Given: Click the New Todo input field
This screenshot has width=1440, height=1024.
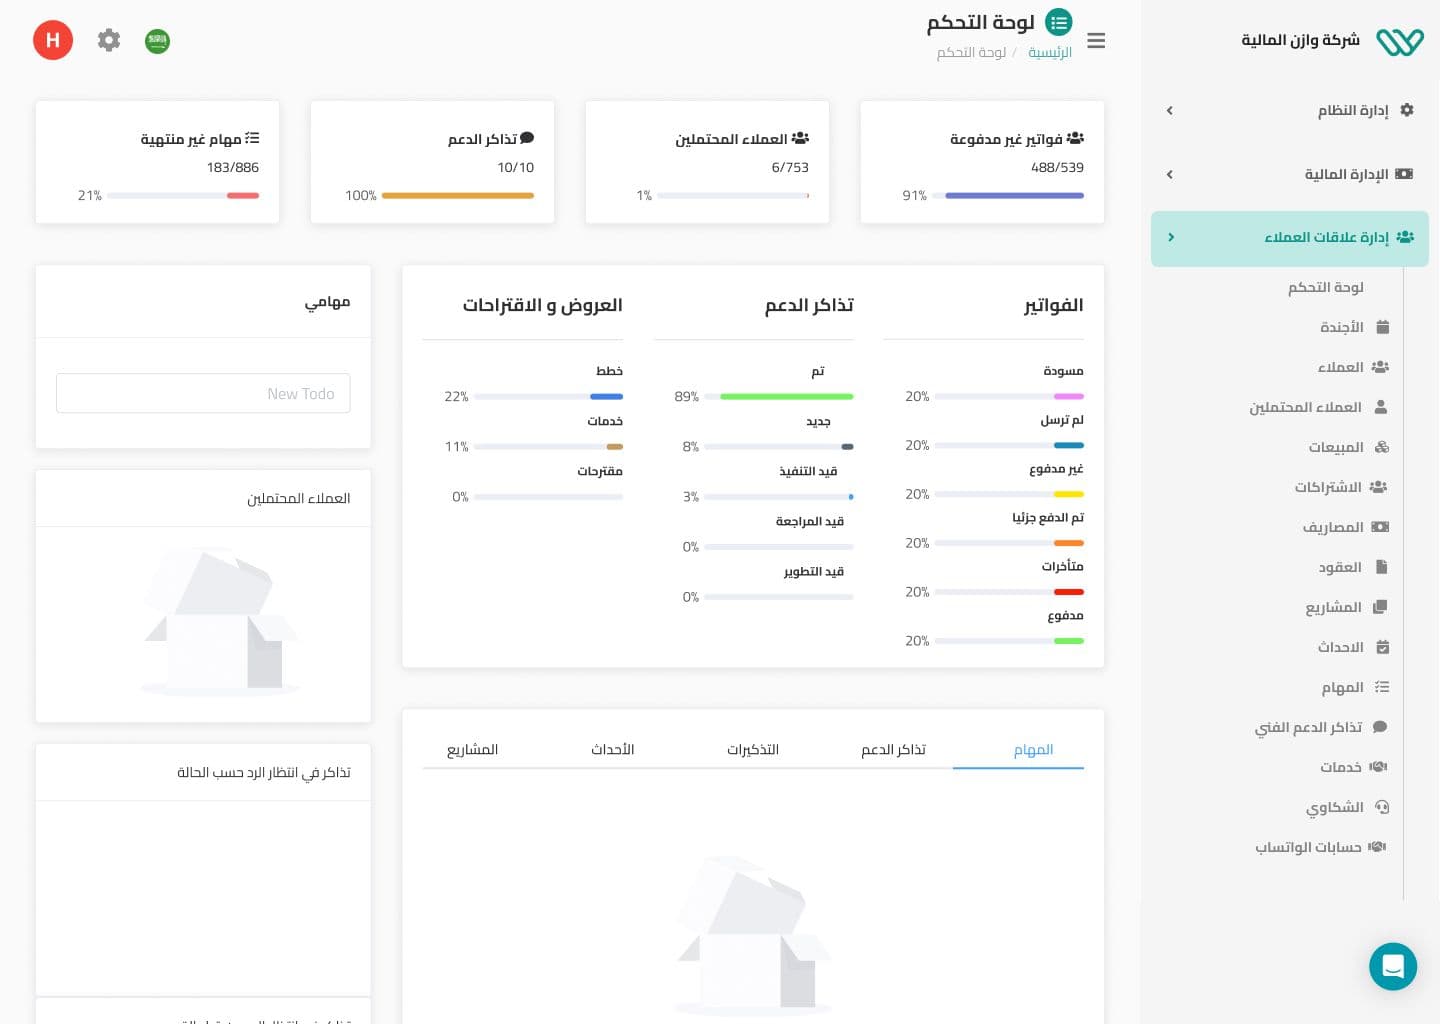Looking at the screenshot, I should pyautogui.click(x=203, y=393).
